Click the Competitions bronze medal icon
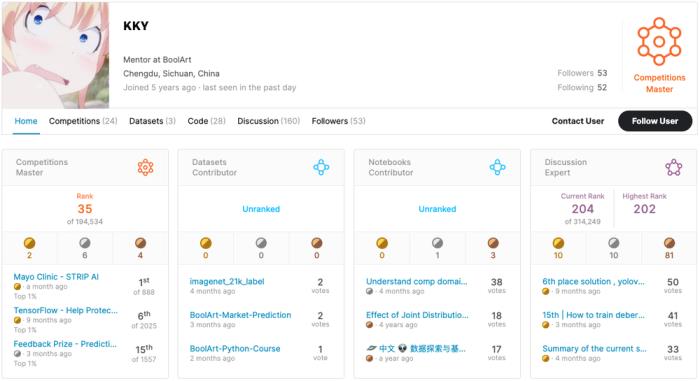 (x=141, y=243)
